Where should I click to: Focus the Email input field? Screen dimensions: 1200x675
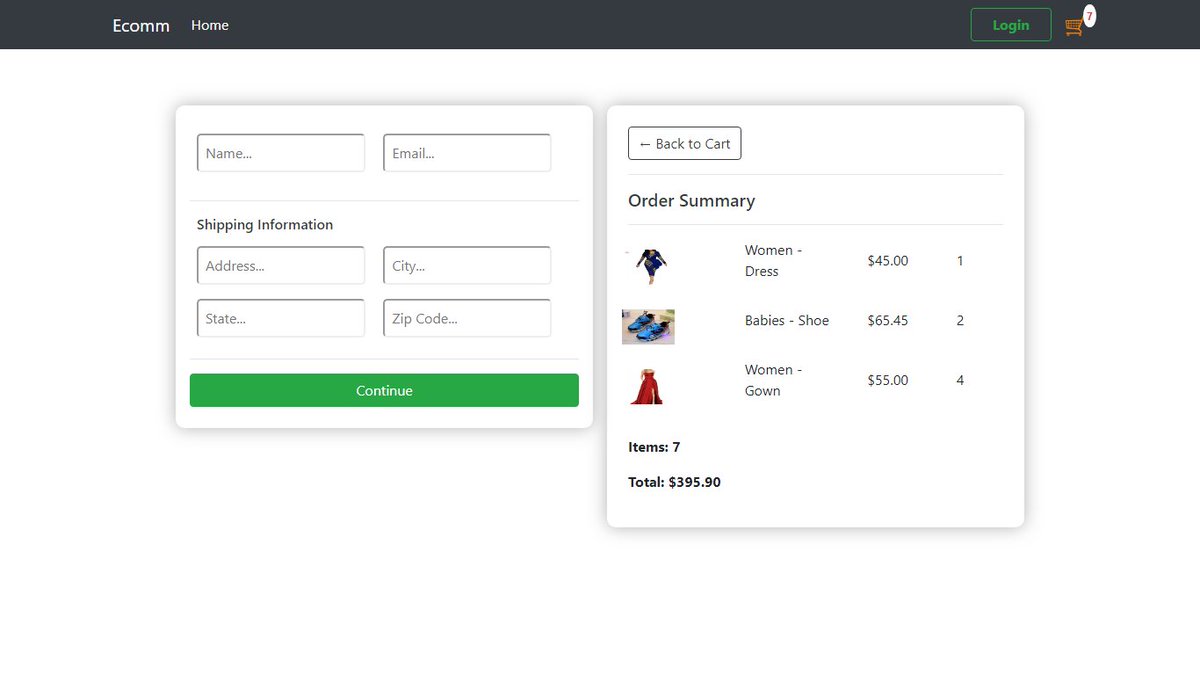(x=467, y=153)
